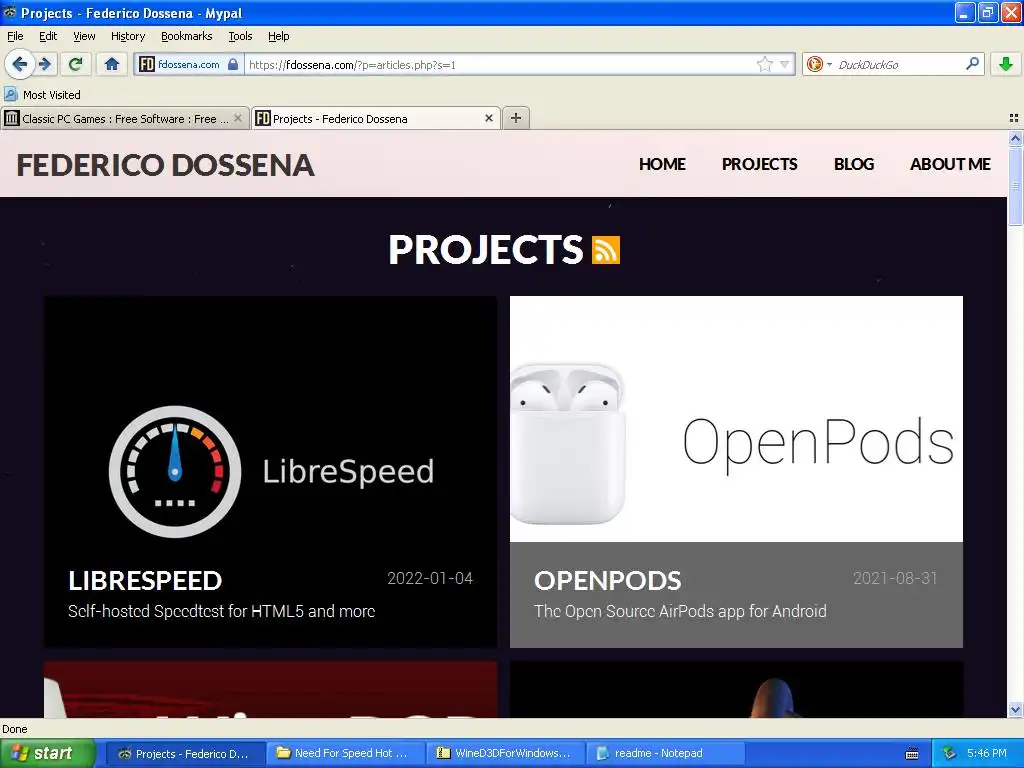Open the Bookmarks menu
Screen dimensions: 1024x768
[187, 36]
